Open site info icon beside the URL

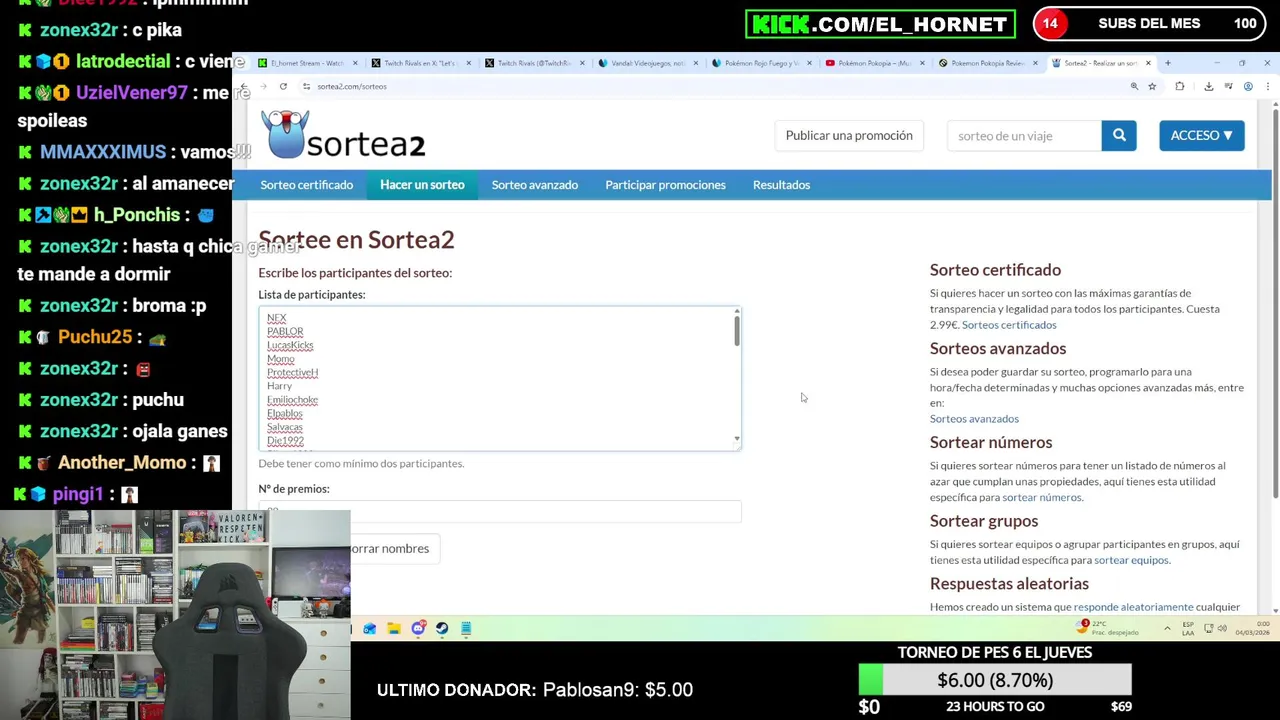point(306,86)
